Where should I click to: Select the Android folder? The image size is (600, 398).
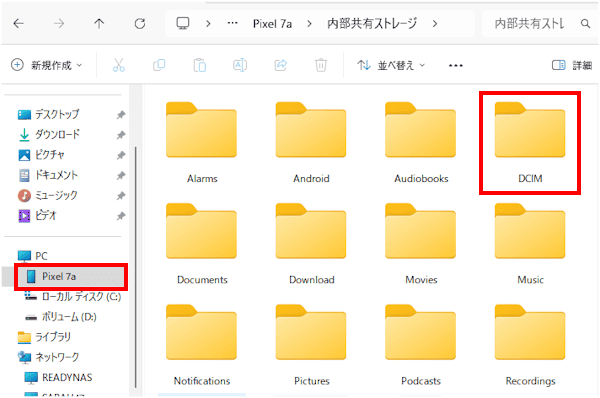[x=311, y=143]
